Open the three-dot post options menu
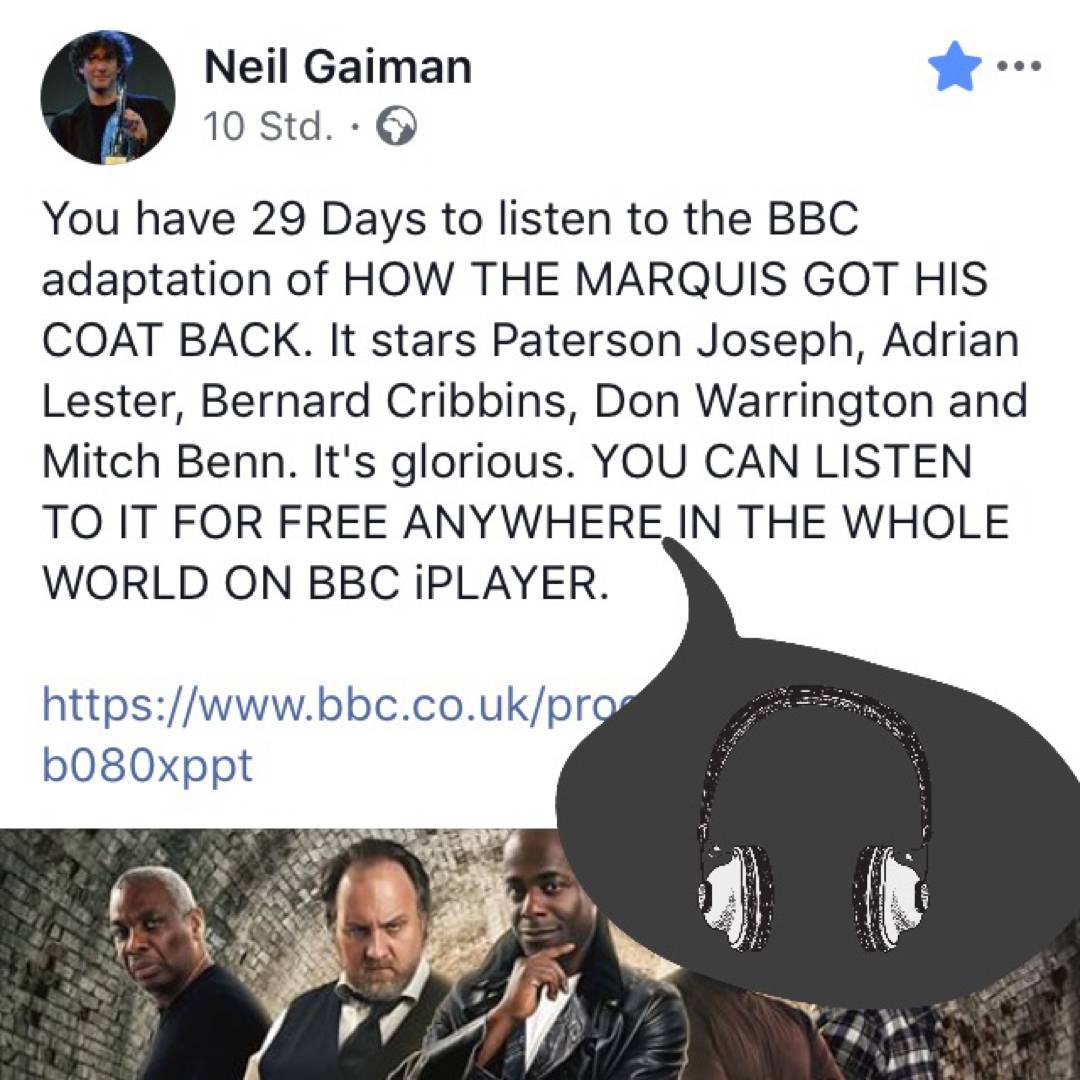The image size is (1080, 1080). (1021, 67)
